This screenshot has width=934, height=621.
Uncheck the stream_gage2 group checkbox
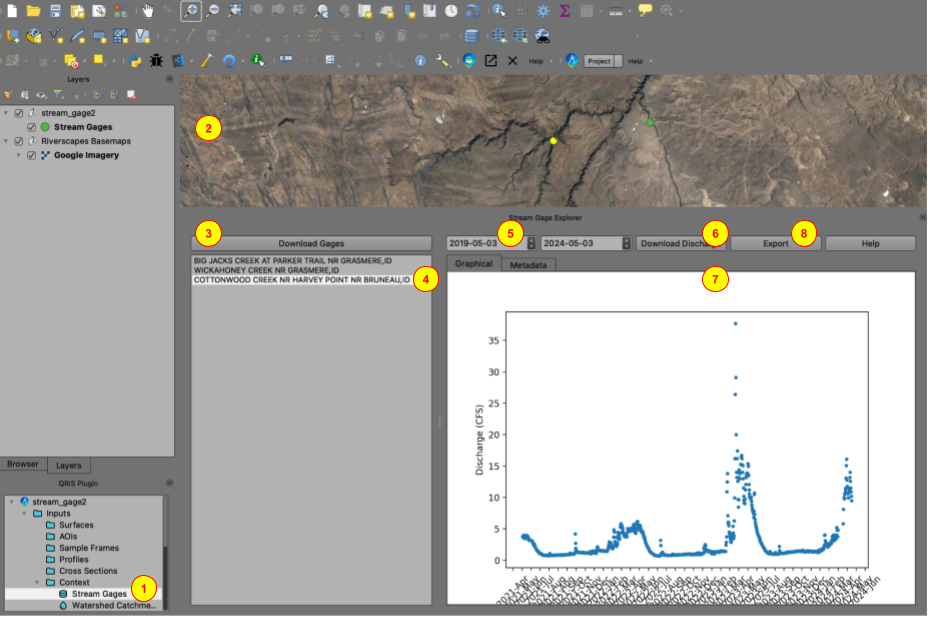coord(18,113)
